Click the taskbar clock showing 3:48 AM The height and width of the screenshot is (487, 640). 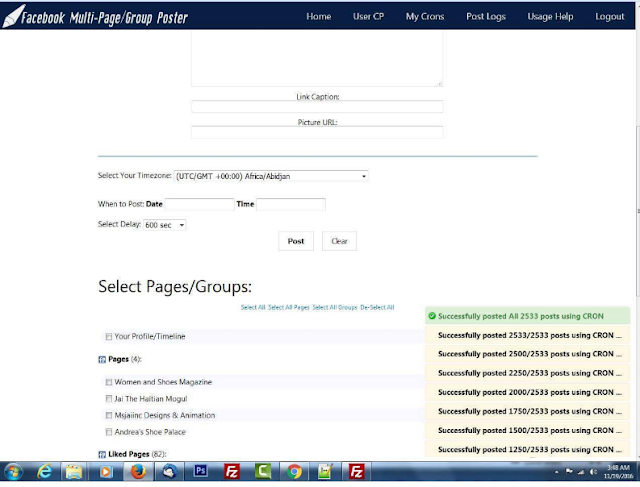pyautogui.click(x=619, y=472)
